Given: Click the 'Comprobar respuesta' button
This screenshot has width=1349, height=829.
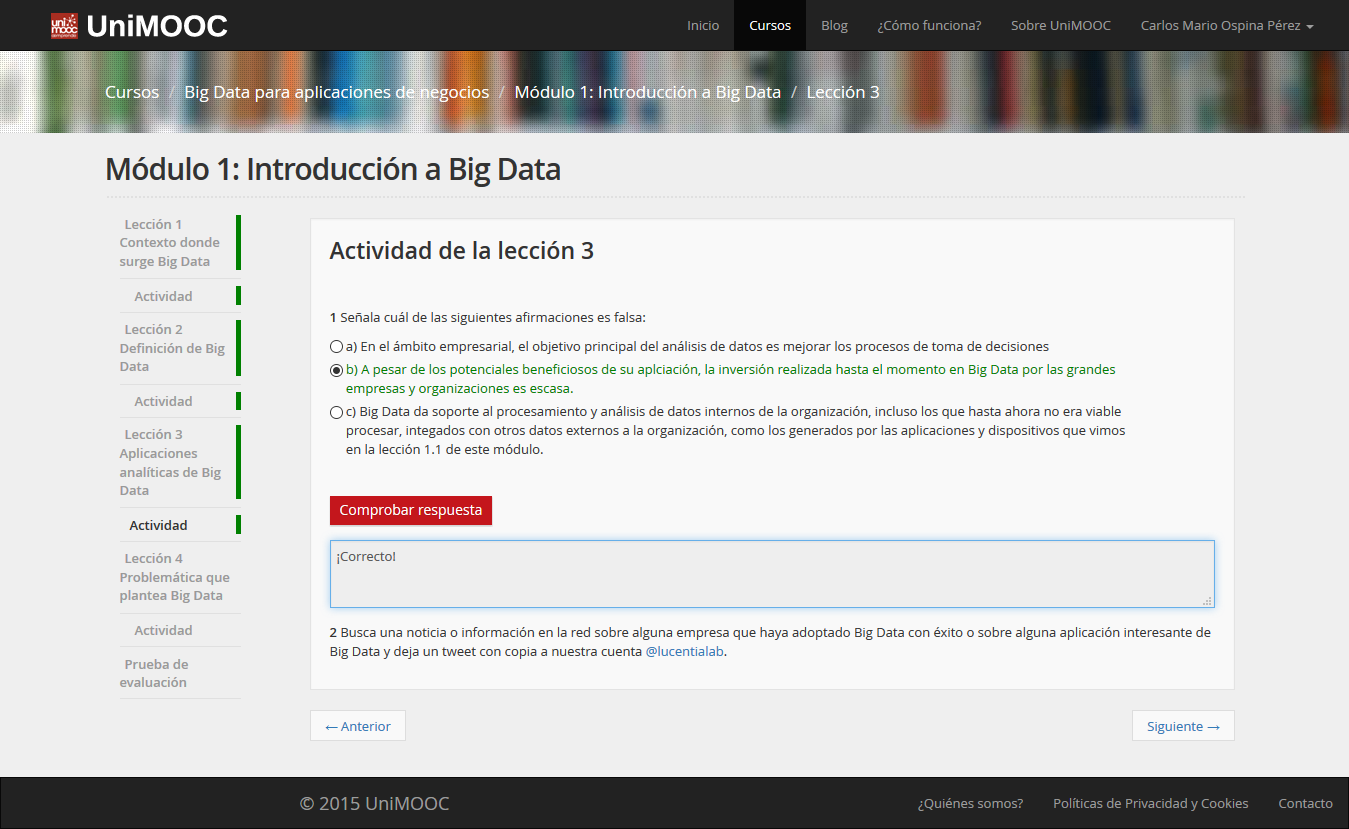Looking at the screenshot, I should click(x=410, y=510).
